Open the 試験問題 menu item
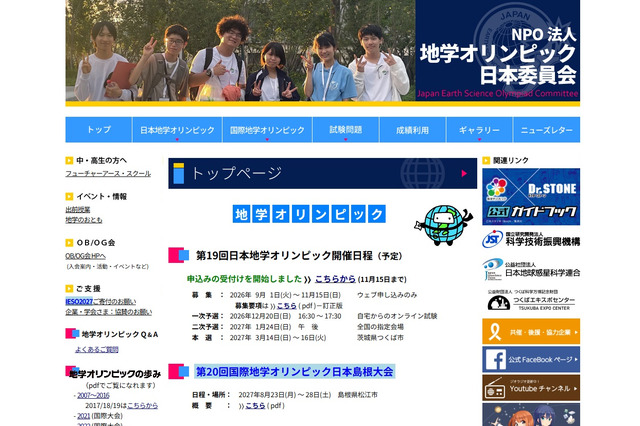This screenshot has width=640, height=426. coord(346,129)
